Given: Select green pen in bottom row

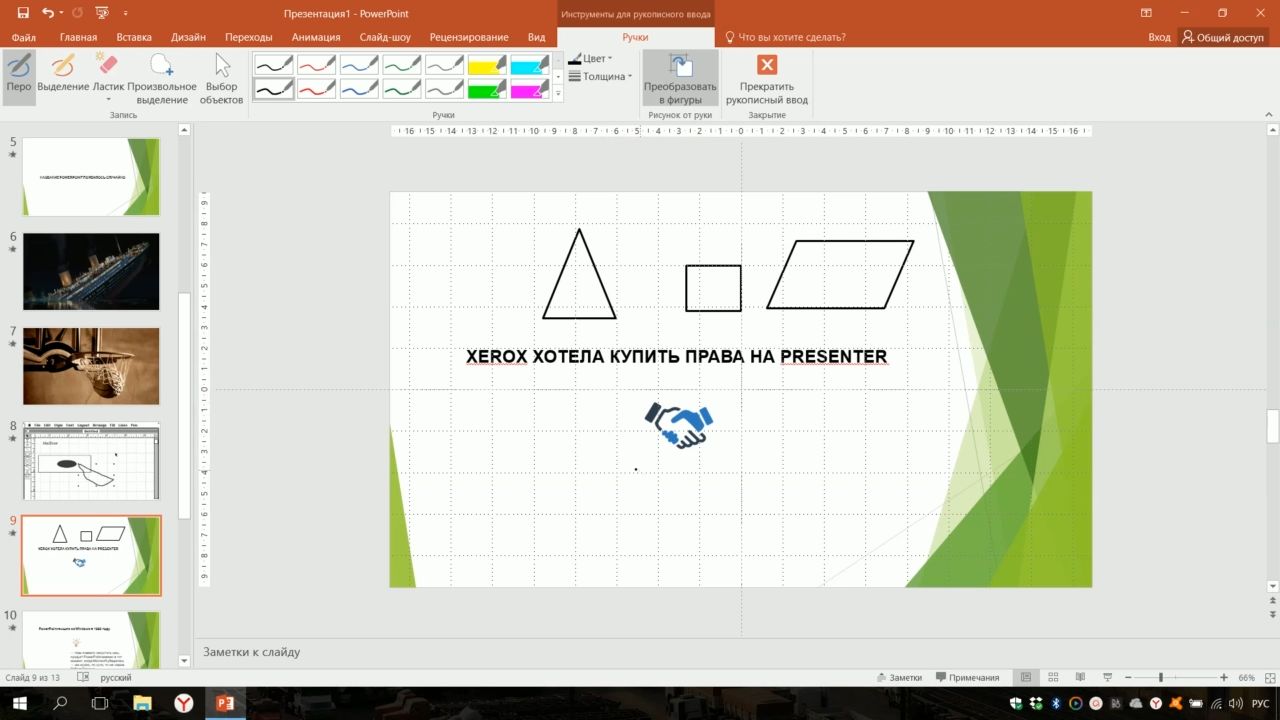Looking at the screenshot, I should pos(402,89).
